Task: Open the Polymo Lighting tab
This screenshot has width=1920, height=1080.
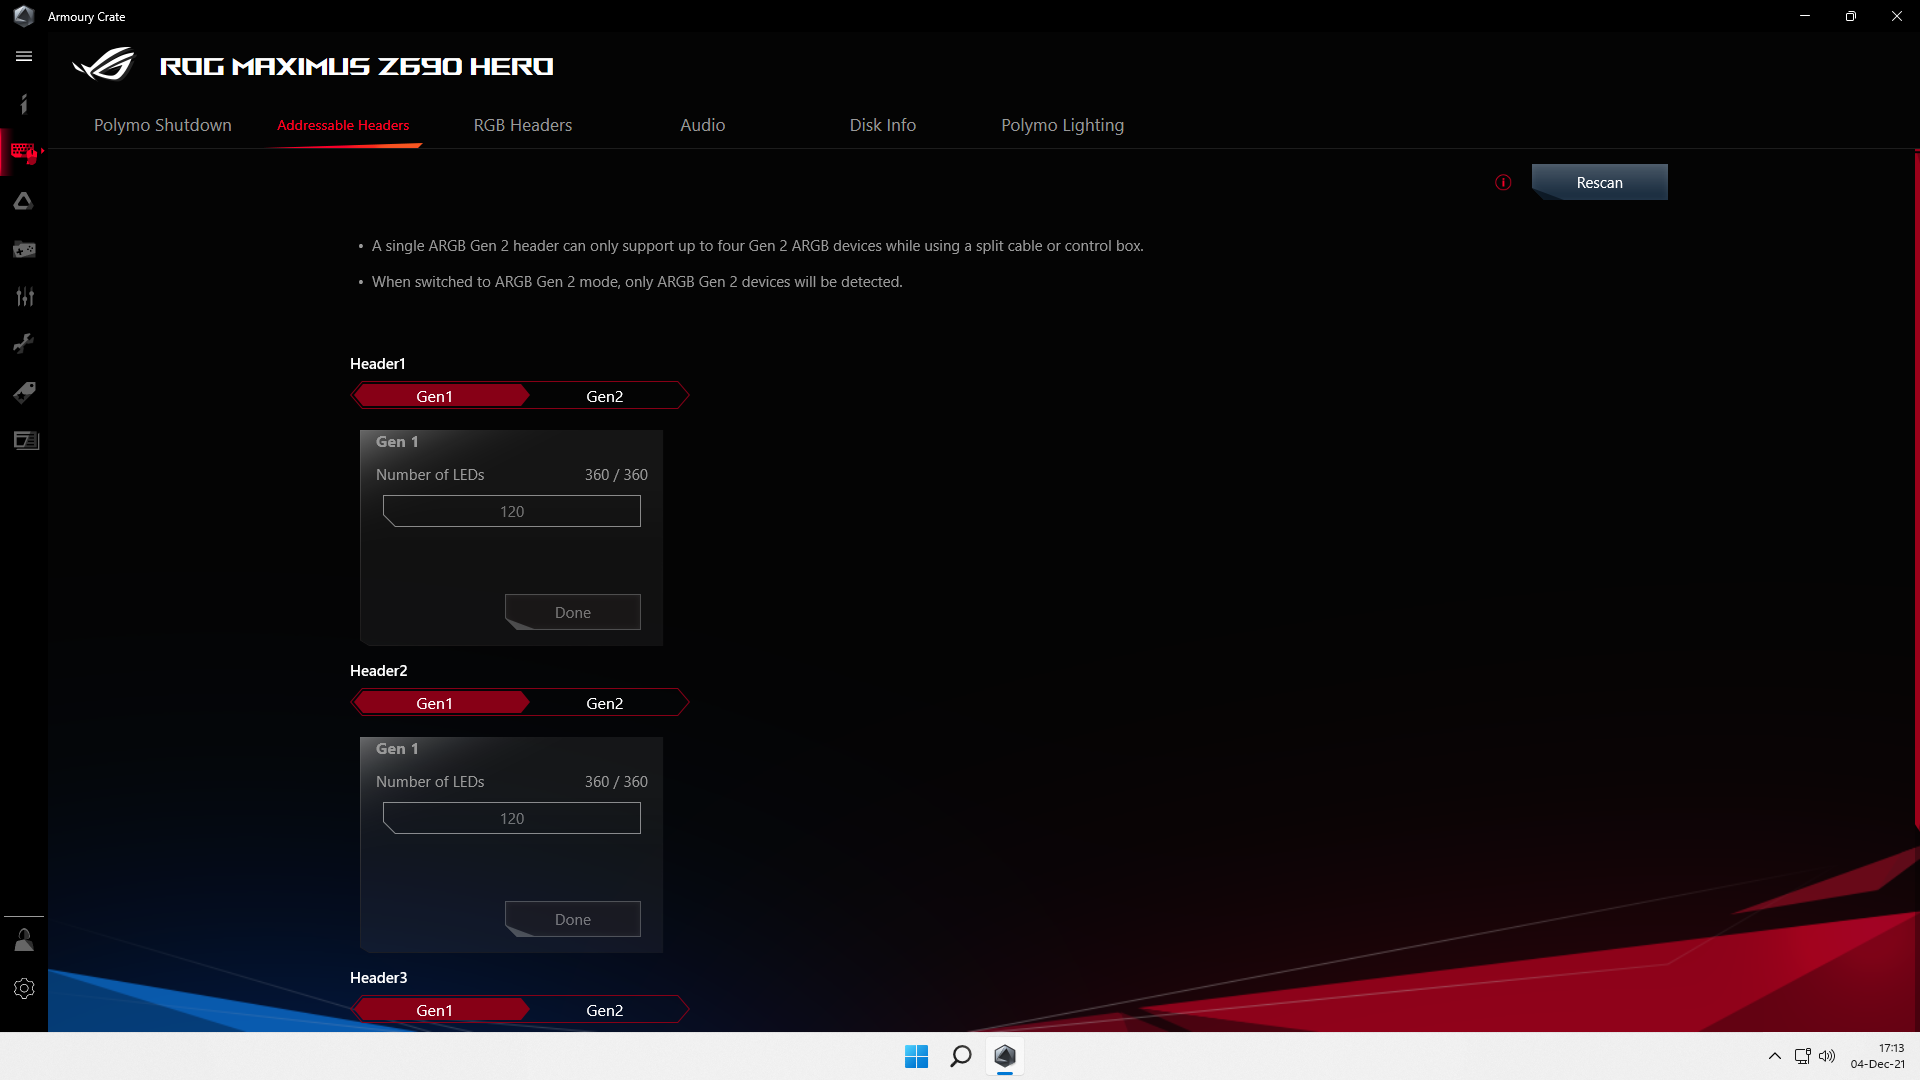Action: [1062, 125]
